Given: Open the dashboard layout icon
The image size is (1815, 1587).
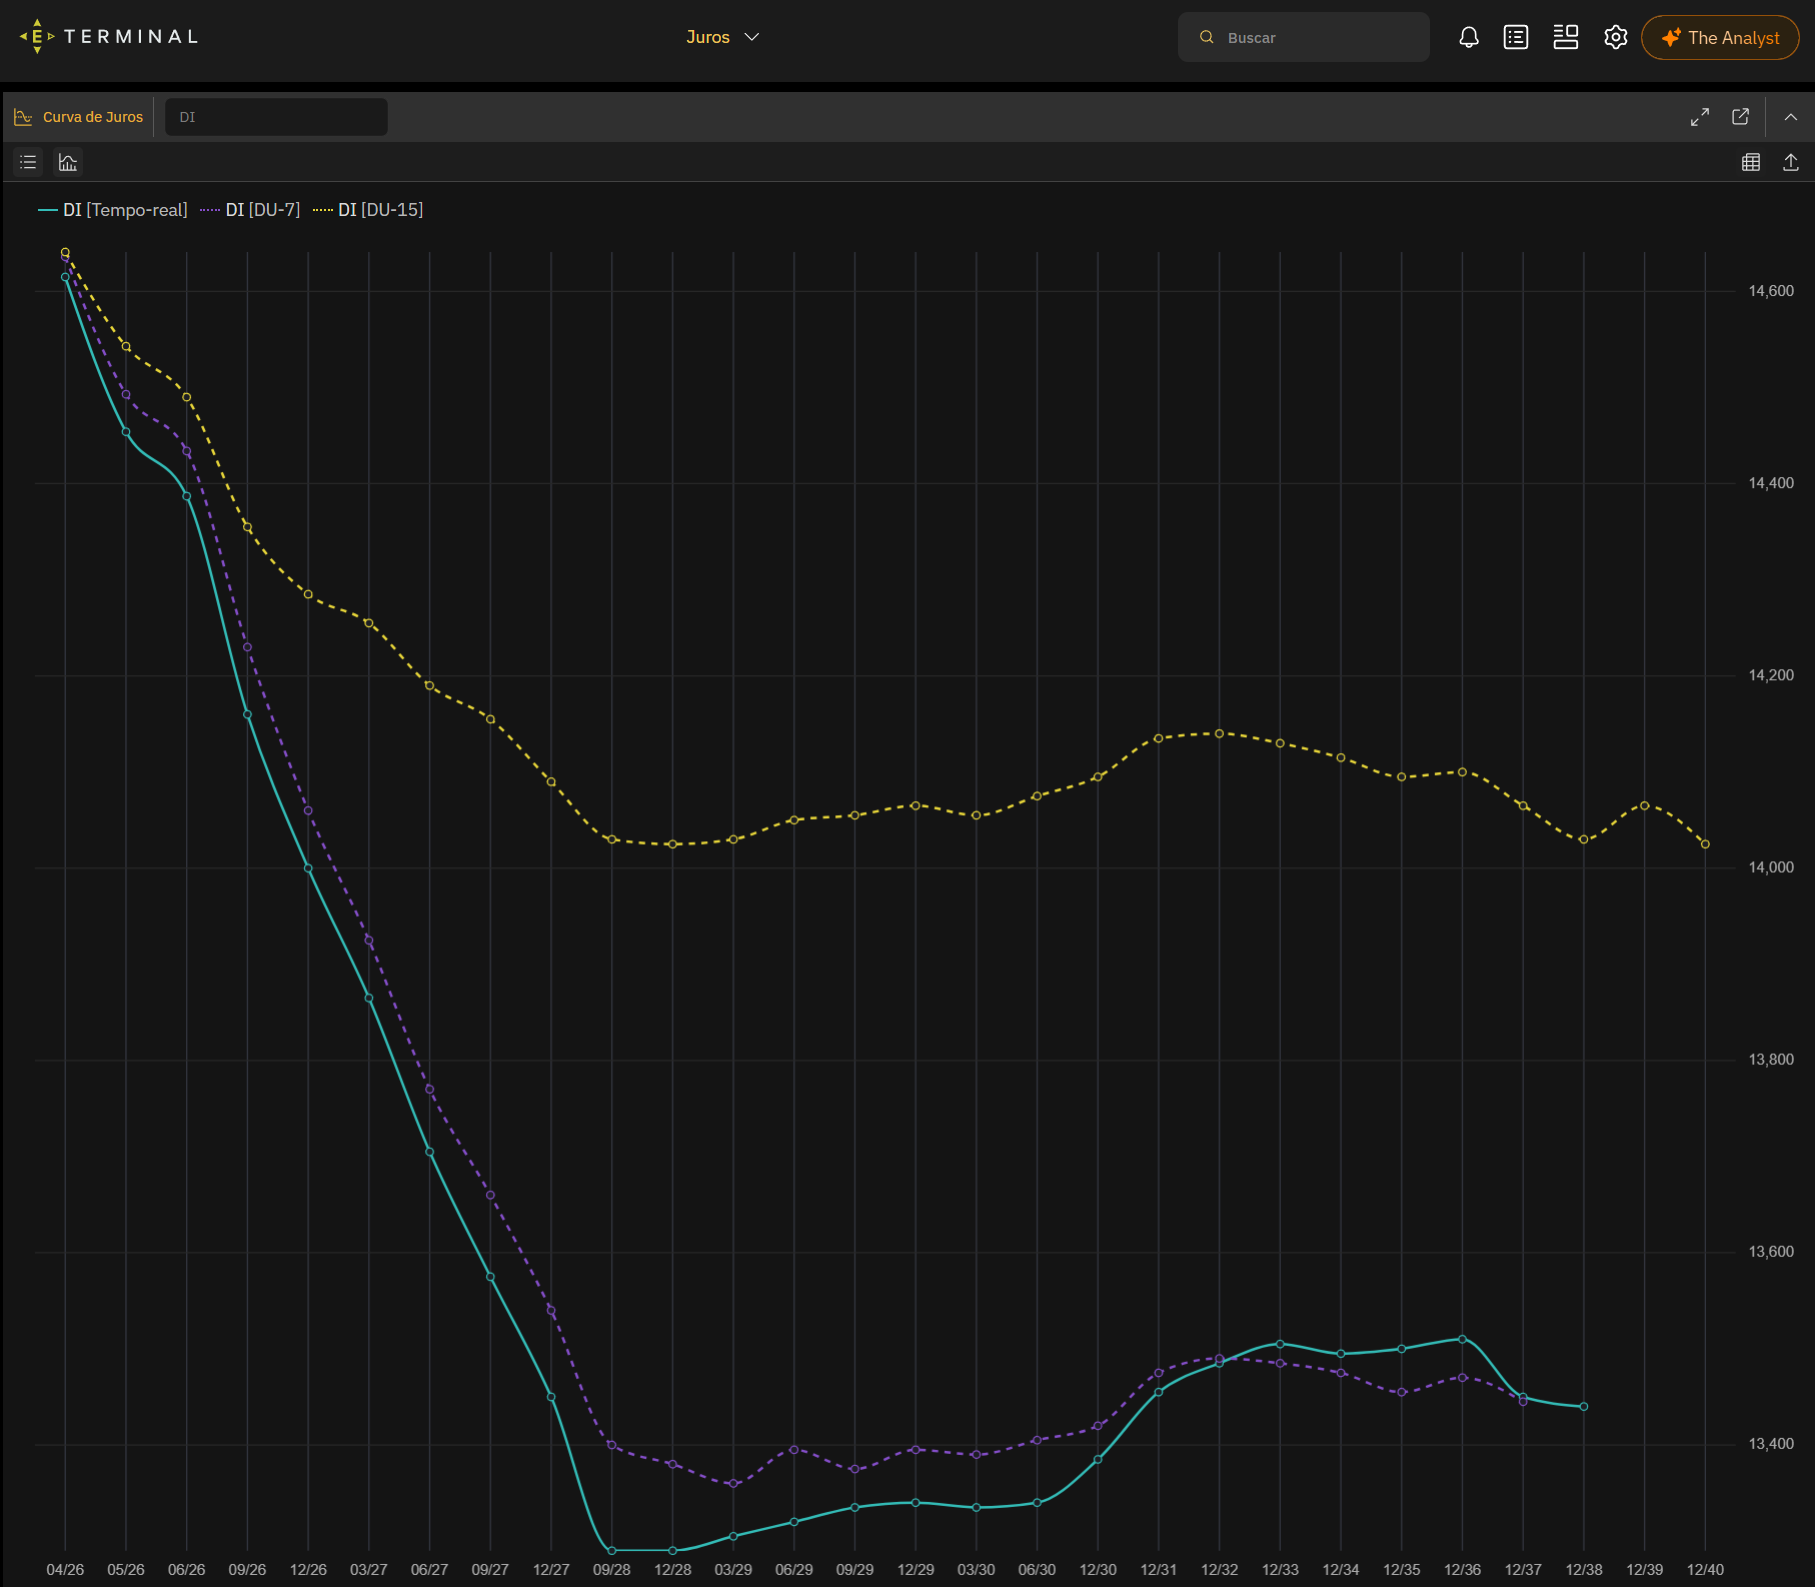Looking at the screenshot, I should pos(1565,37).
